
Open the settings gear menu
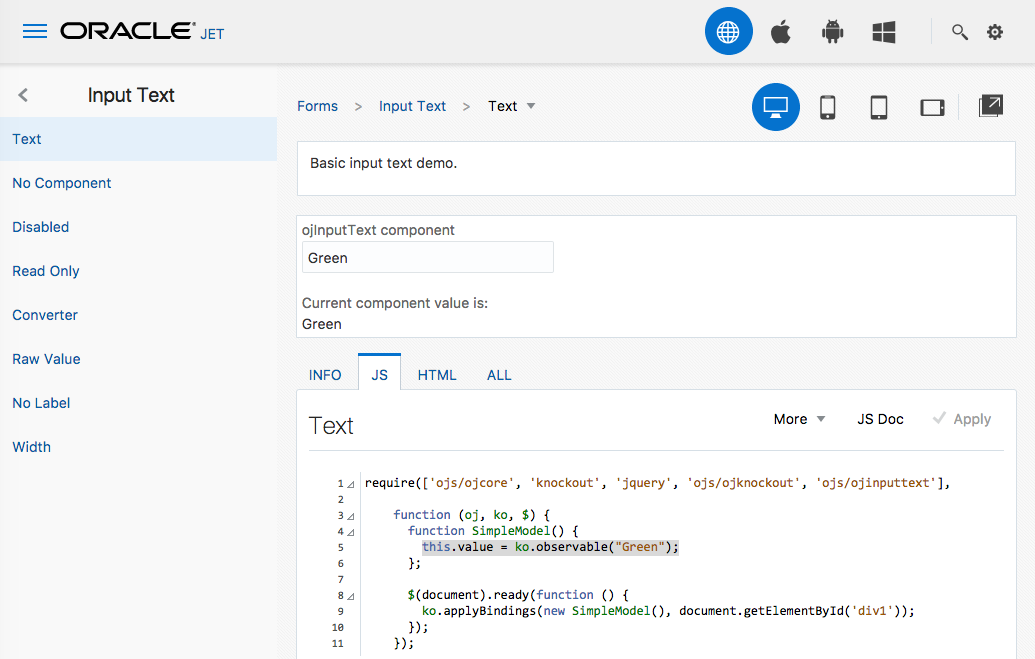995,32
